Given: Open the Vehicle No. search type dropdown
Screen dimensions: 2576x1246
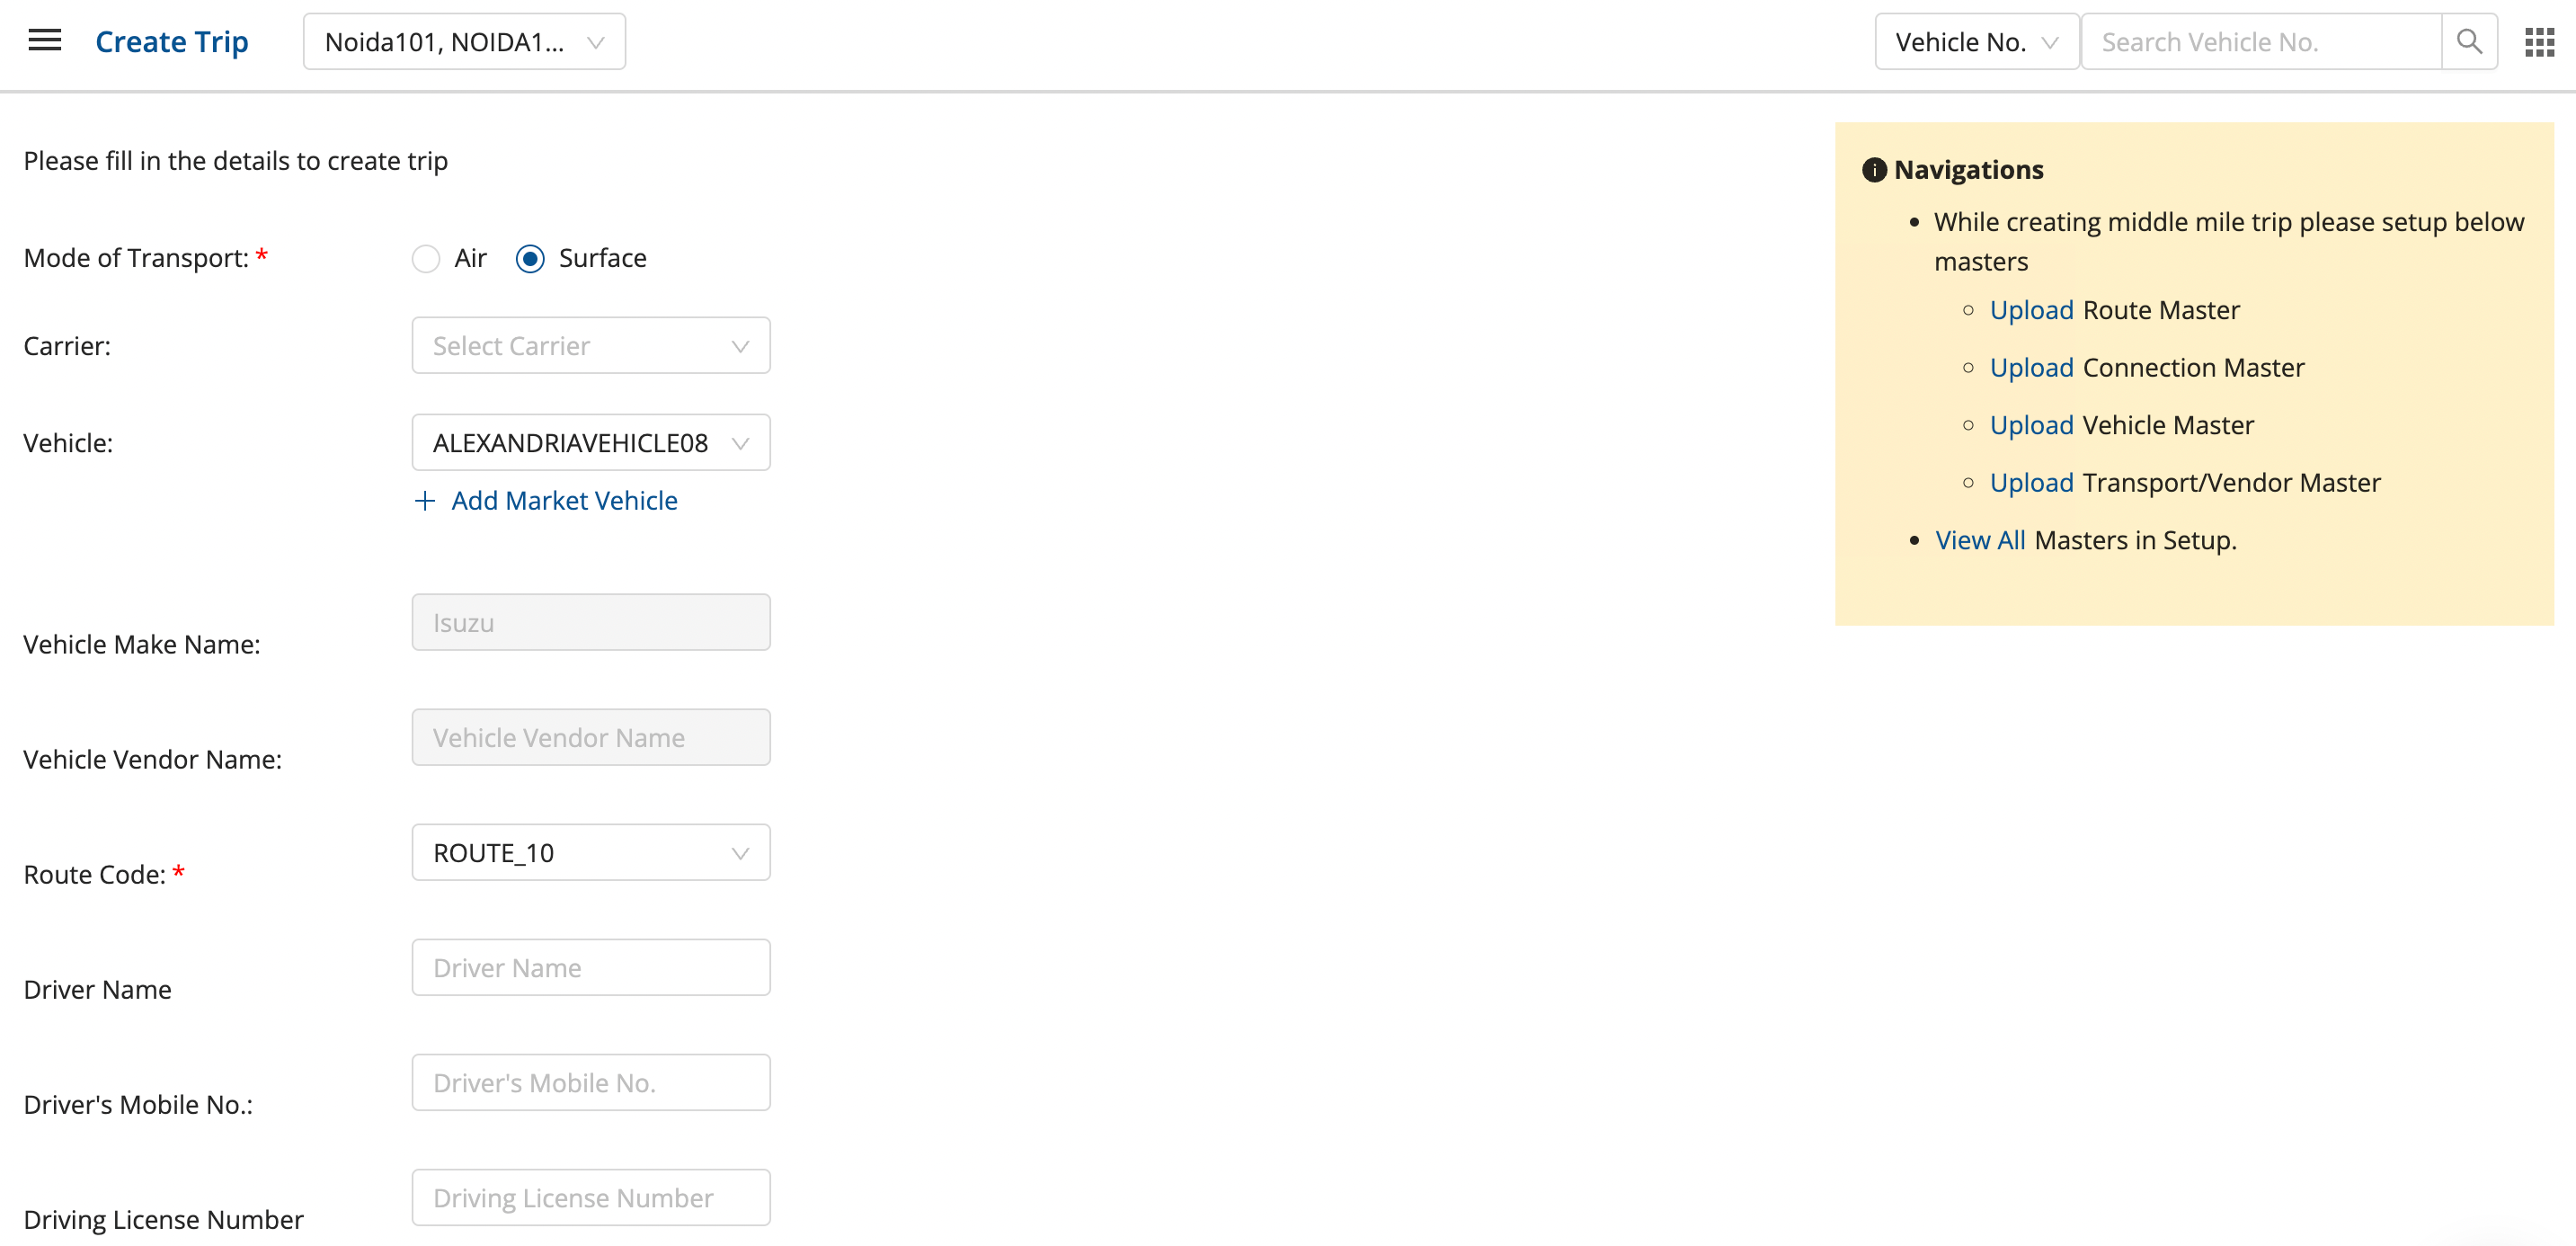Looking at the screenshot, I should 1975,42.
